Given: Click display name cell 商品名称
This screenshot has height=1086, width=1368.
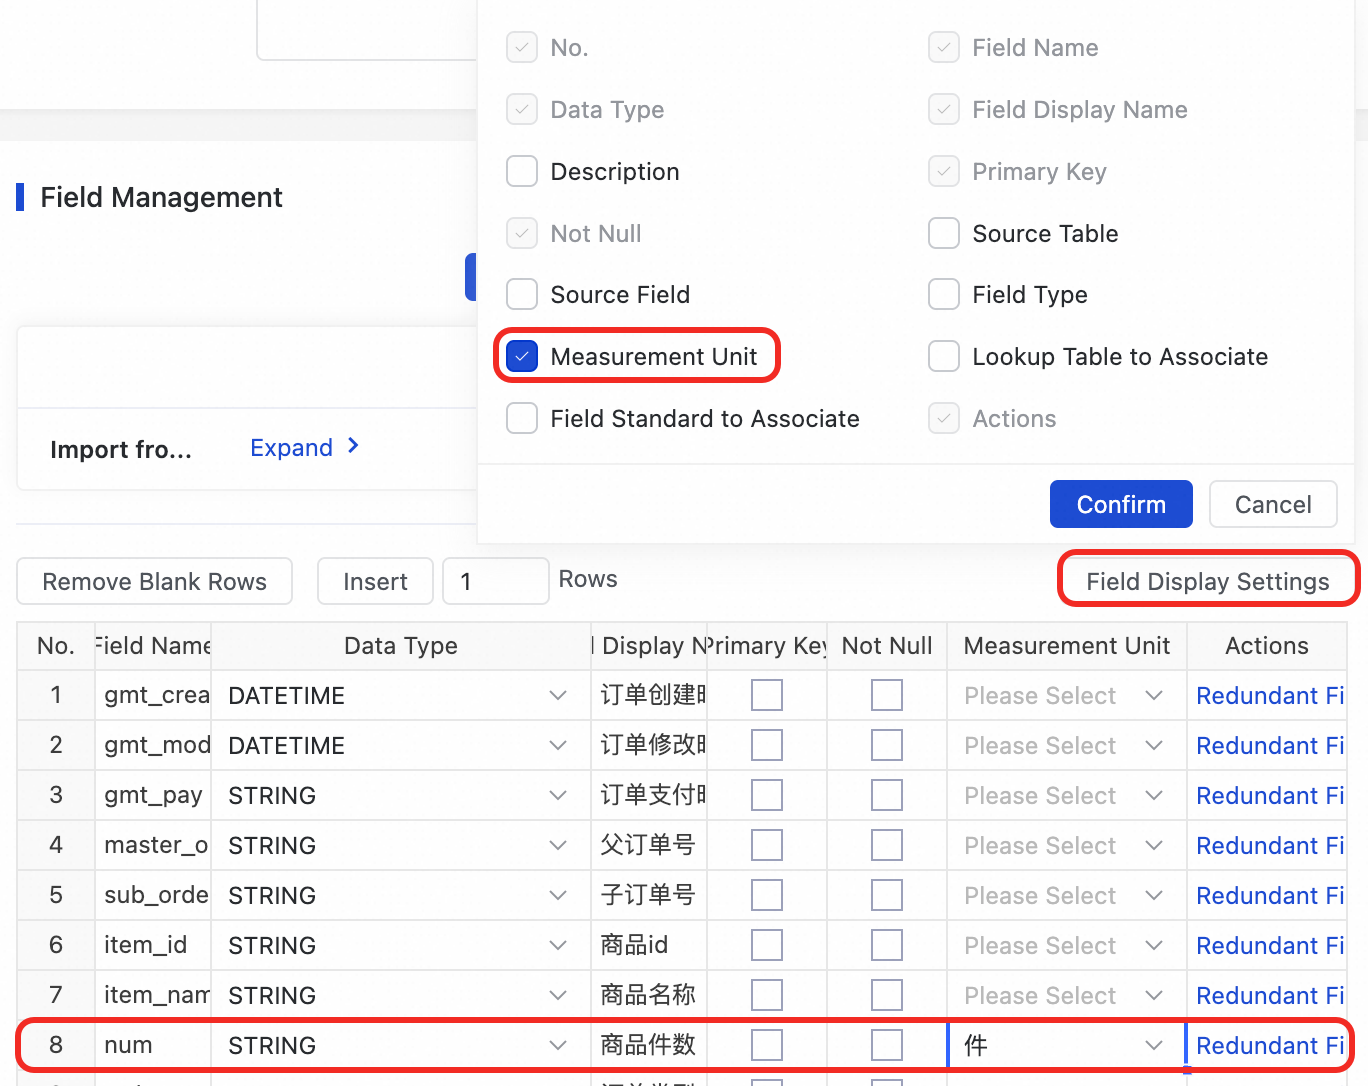Looking at the screenshot, I should pos(649,995).
